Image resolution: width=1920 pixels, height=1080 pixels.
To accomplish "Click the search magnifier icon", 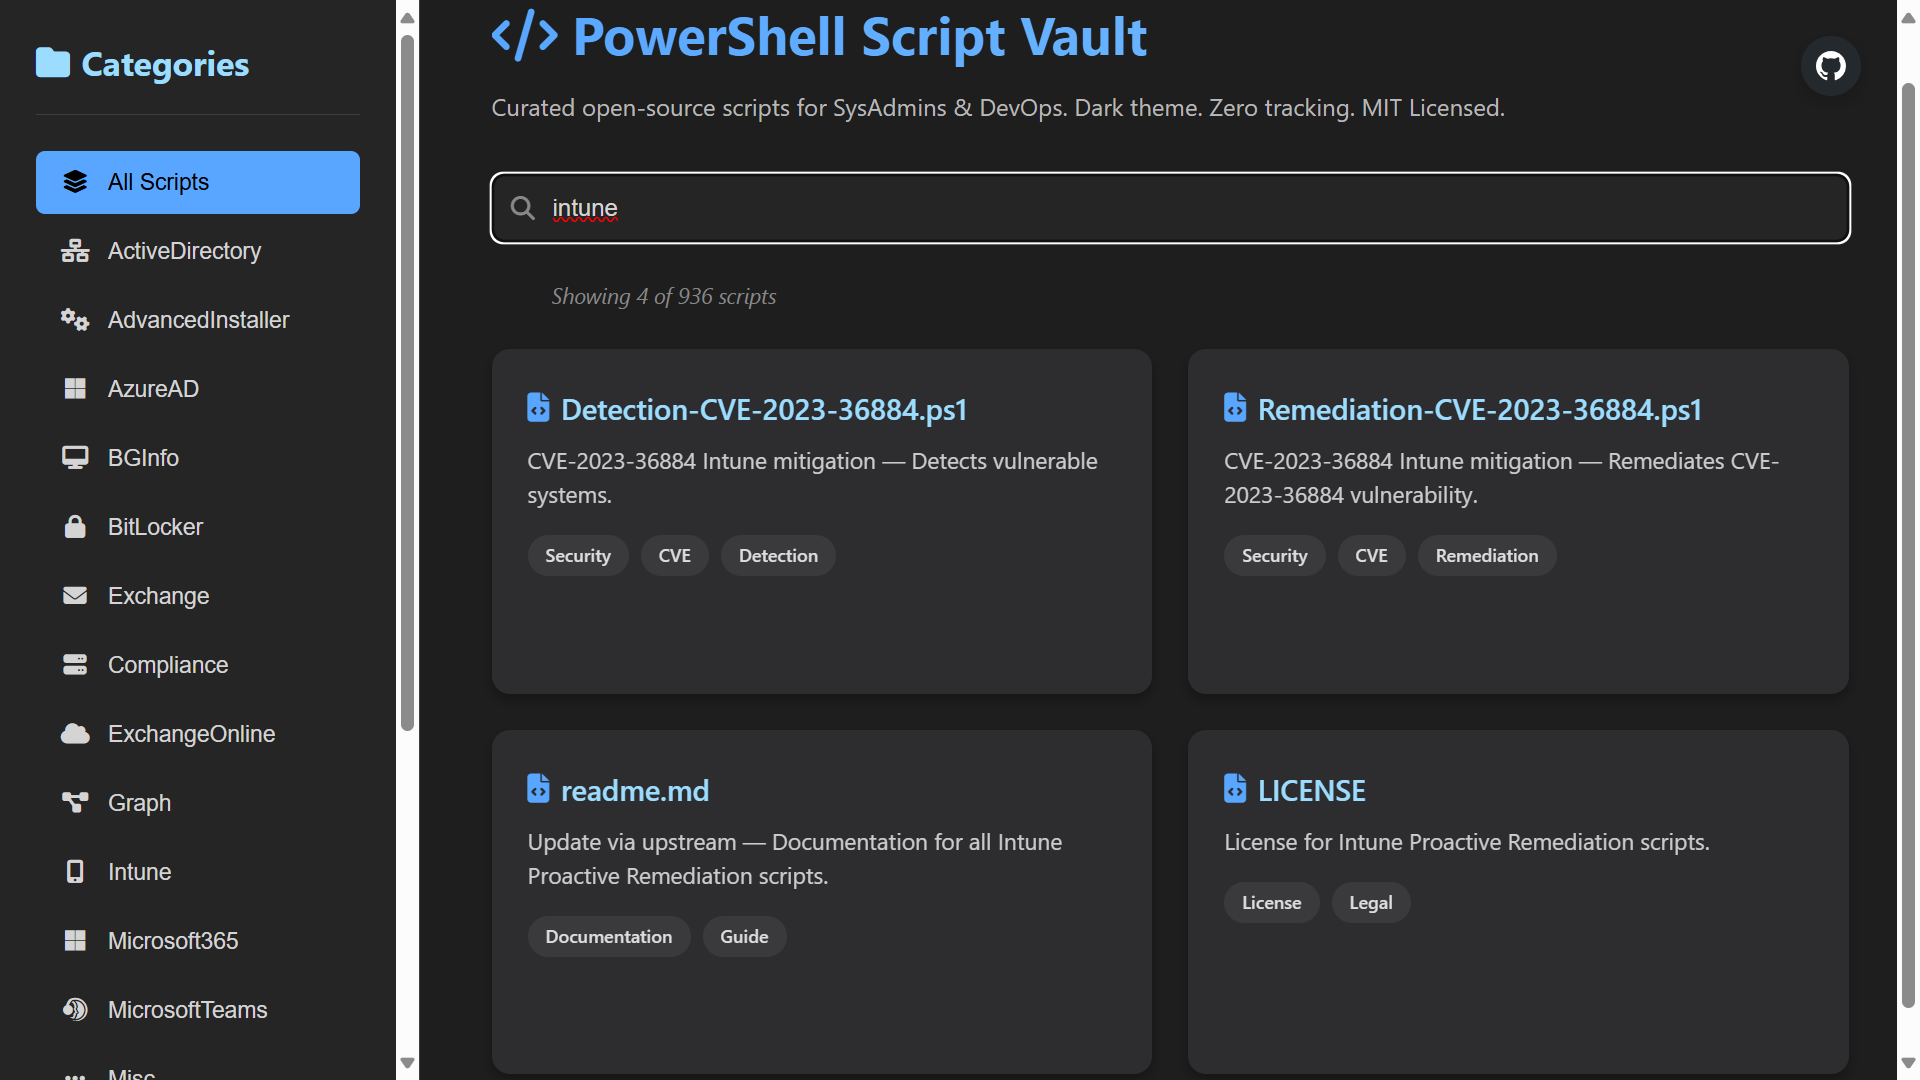I will coord(522,208).
